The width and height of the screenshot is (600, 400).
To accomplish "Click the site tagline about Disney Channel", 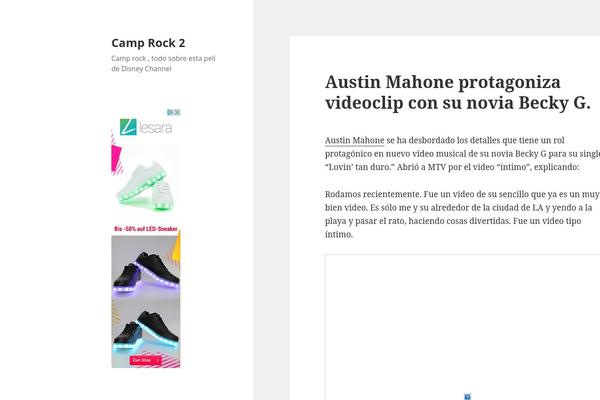I will pos(163,64).
